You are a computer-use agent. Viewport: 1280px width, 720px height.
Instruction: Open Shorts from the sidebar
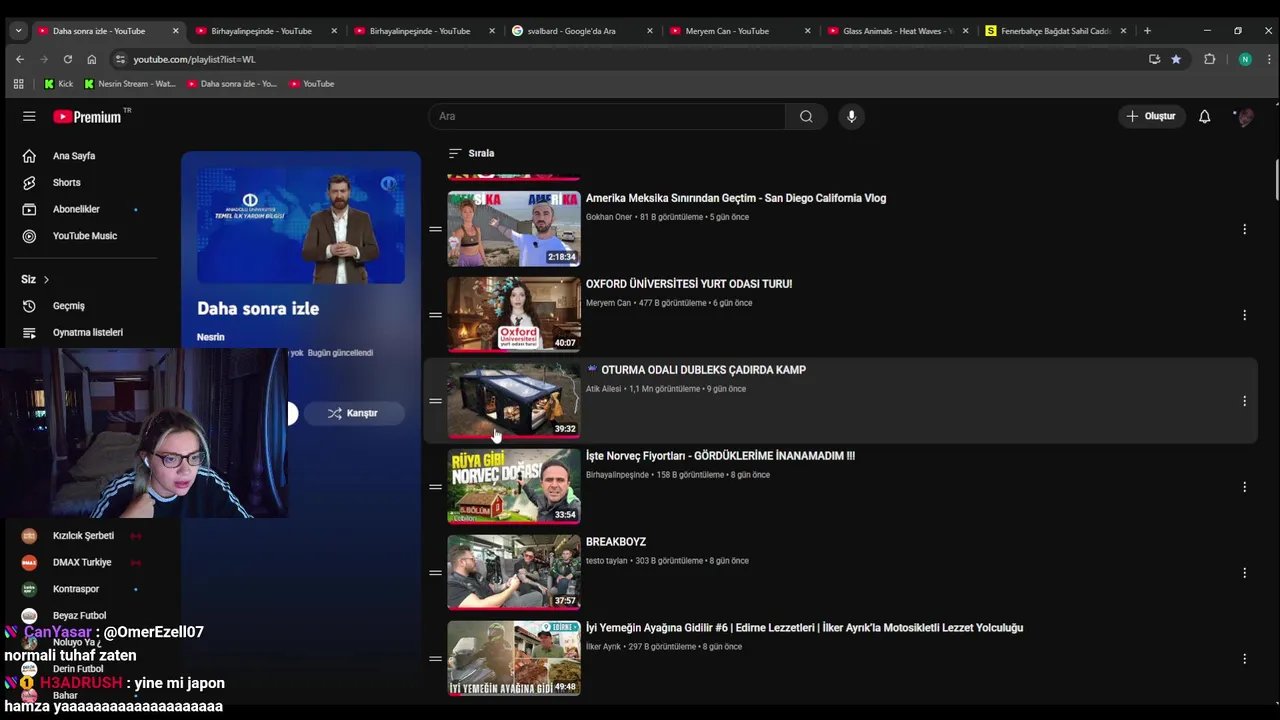[66, 183]
